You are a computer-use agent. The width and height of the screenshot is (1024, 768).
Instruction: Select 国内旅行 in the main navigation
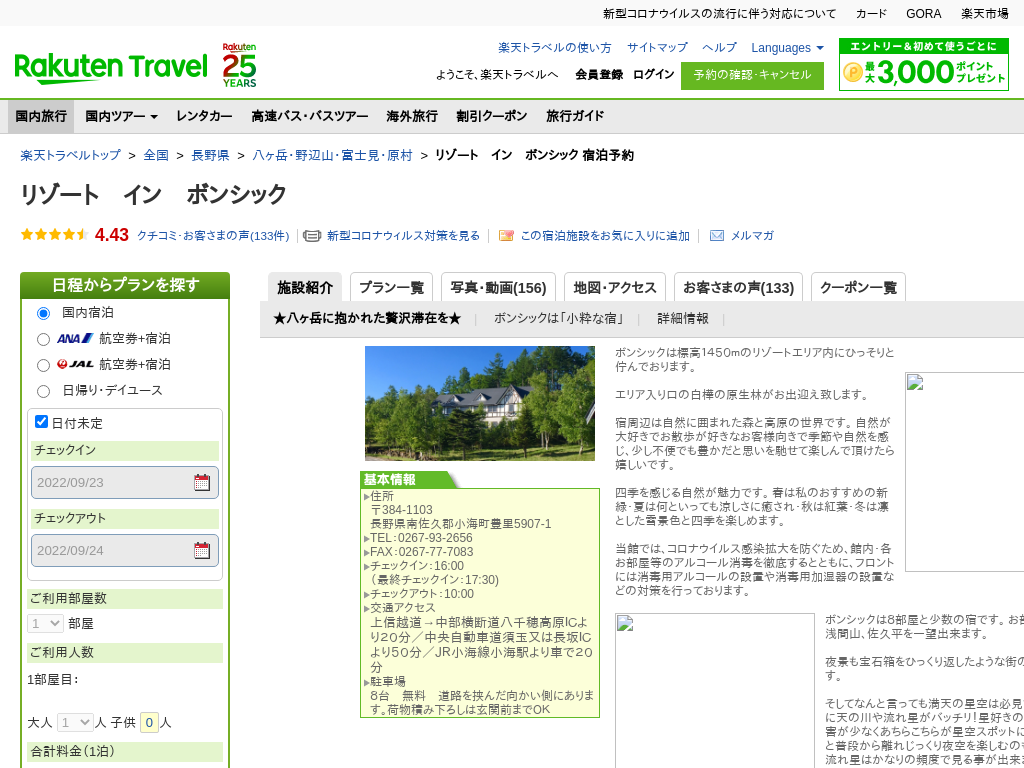click(41, 116)
